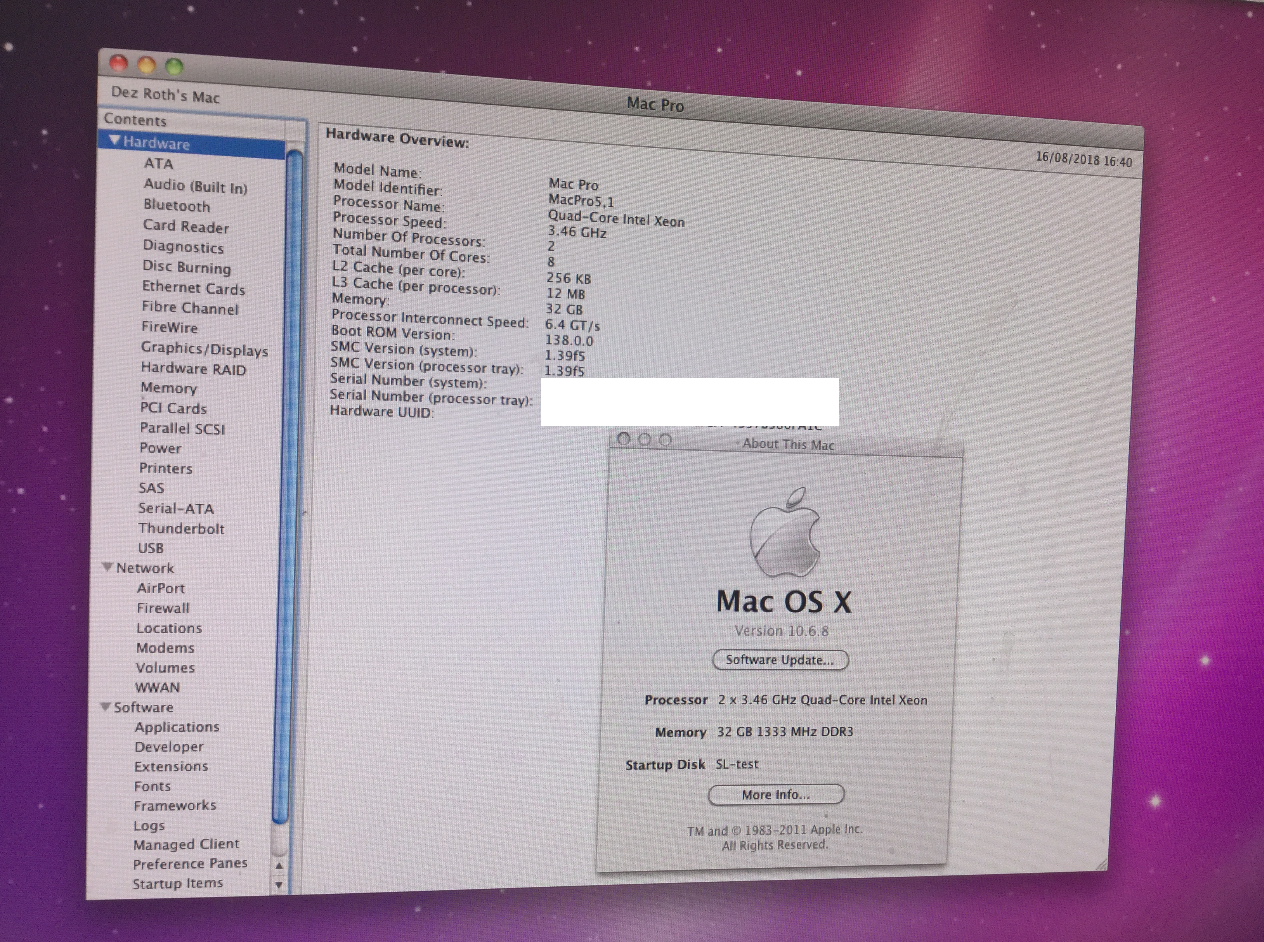Select the Network category header
1264x942 pixels.
(x=145, y=567)
